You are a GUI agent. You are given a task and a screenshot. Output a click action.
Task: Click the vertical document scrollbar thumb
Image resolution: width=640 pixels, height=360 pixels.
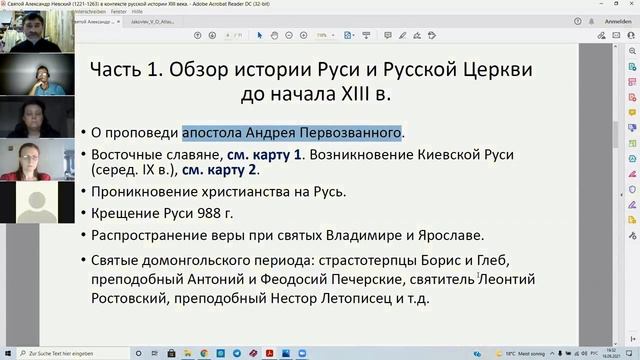tap(616, 135)
